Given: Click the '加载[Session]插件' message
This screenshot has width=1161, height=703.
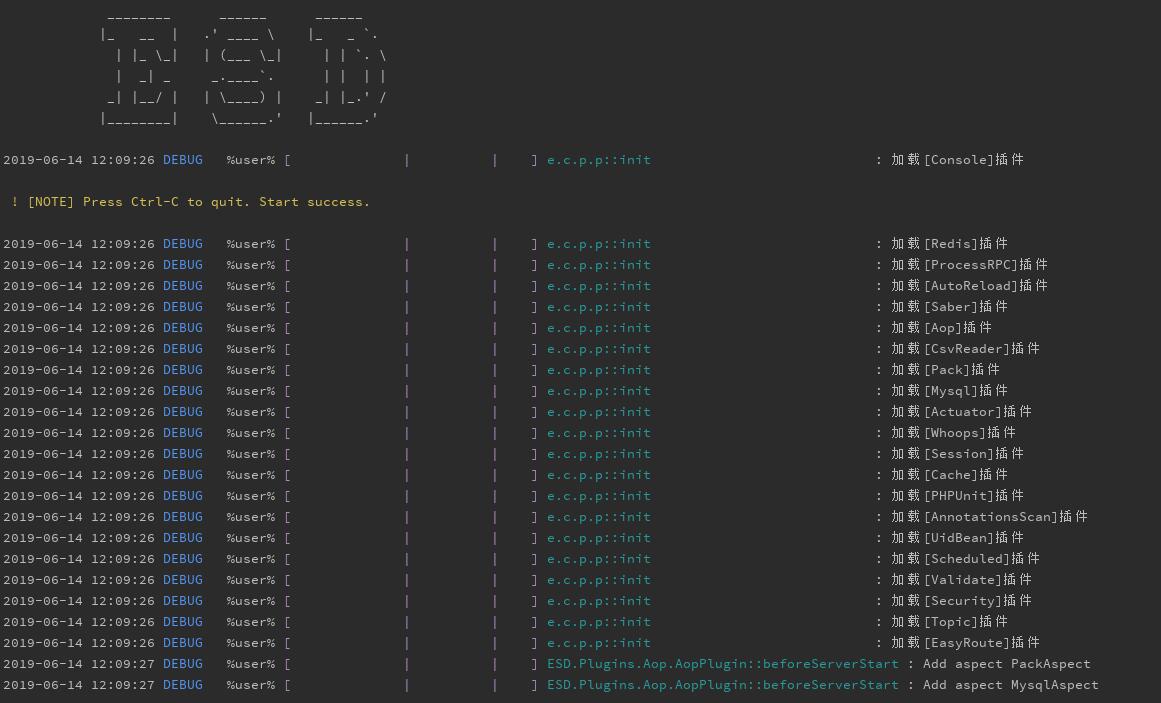Looking at the screenshot, I should (957, 453).
